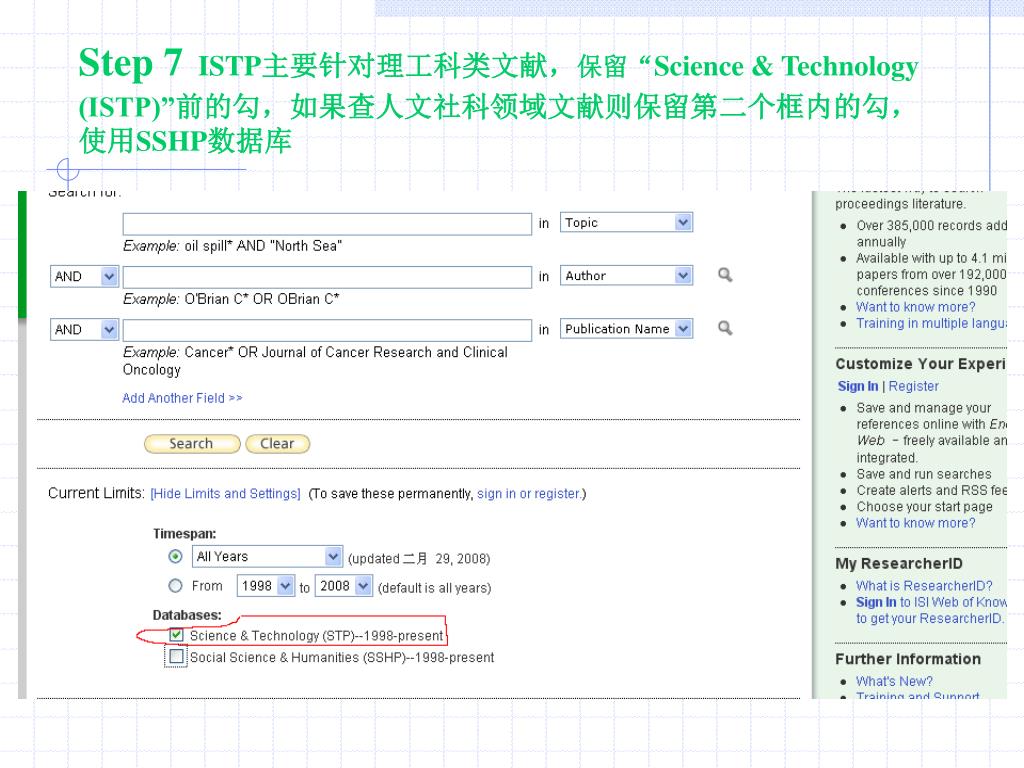Click Add Another Field link

pos(182,398)
